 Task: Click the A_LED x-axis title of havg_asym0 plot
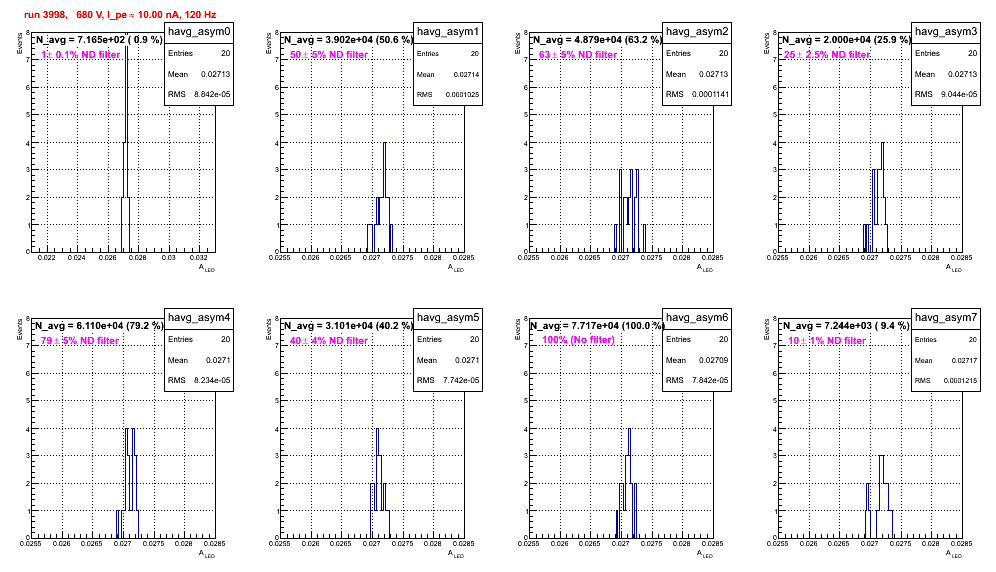click(x=207, y=268)
